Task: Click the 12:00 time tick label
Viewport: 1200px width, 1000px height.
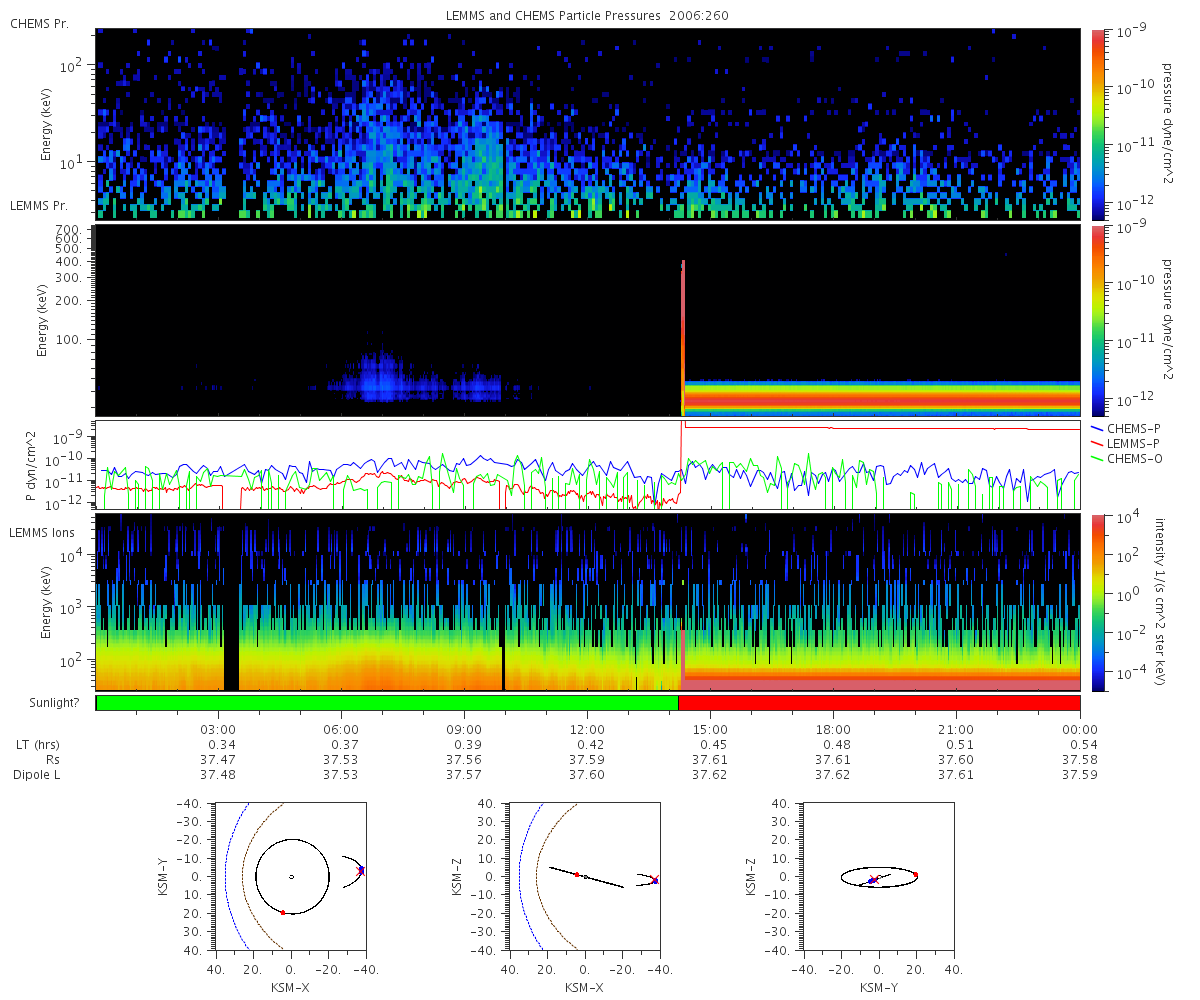Action: 587,728
